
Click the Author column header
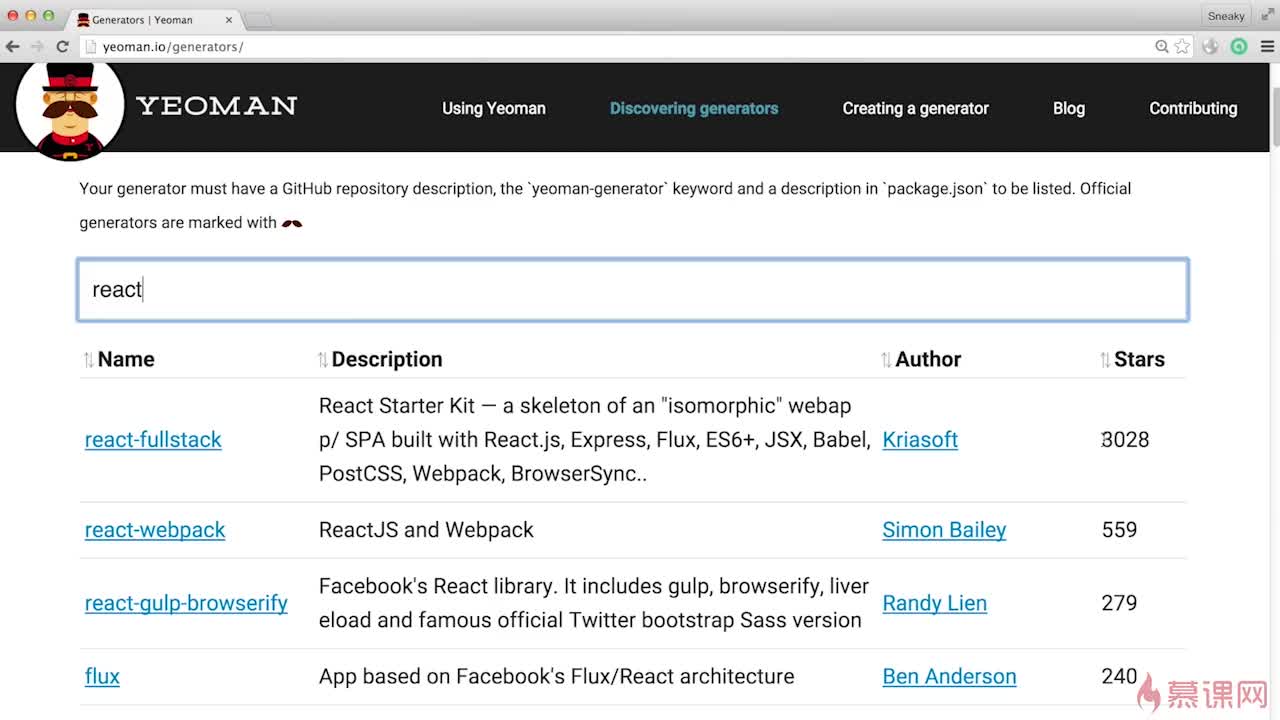928,360
